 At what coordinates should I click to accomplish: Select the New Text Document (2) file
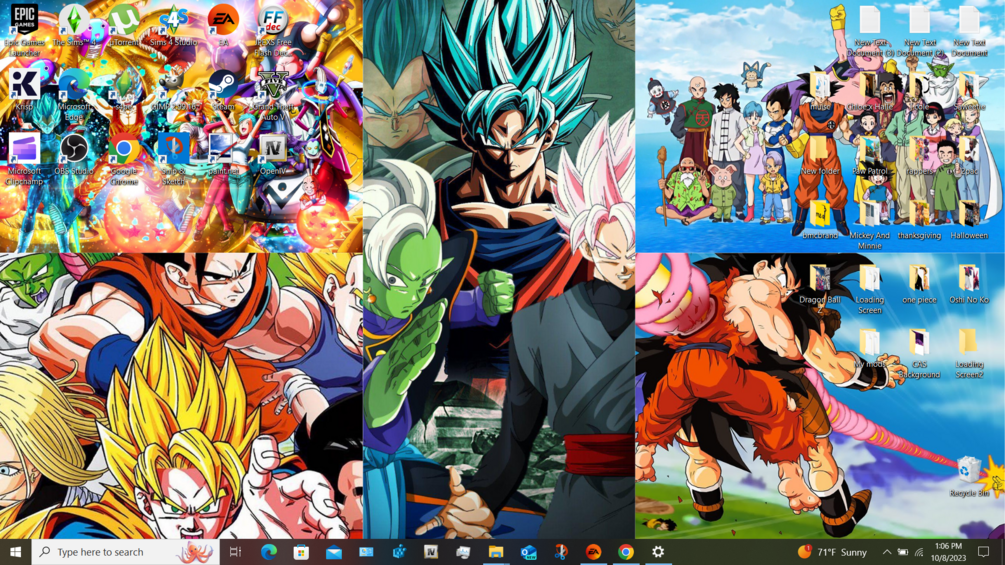click(x=920, y=30)
